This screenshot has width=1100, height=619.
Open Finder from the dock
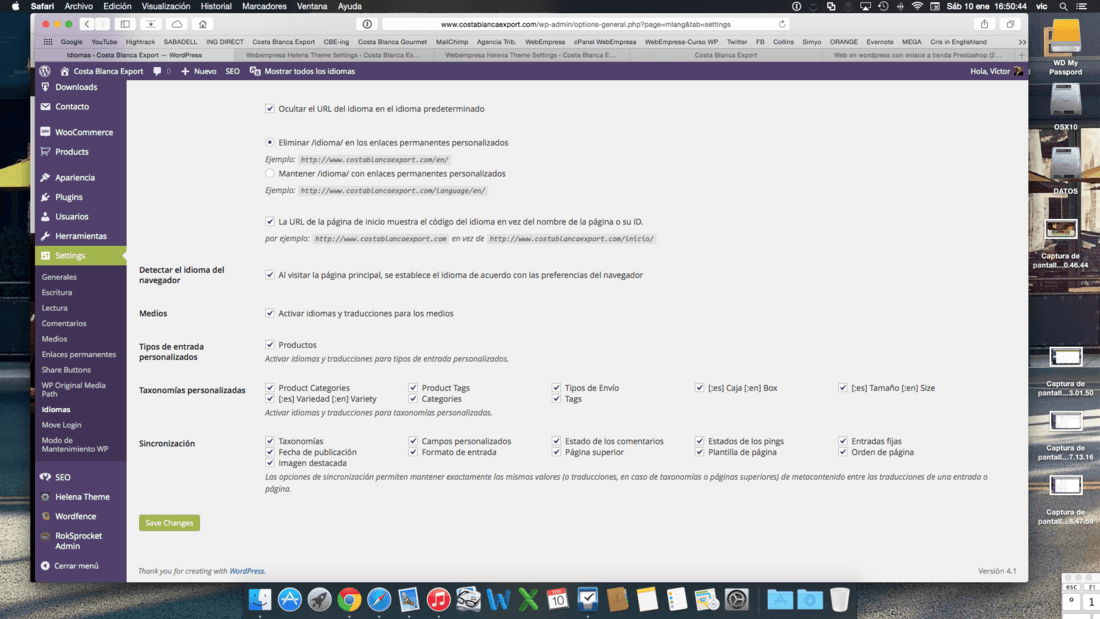click(260, 599)
